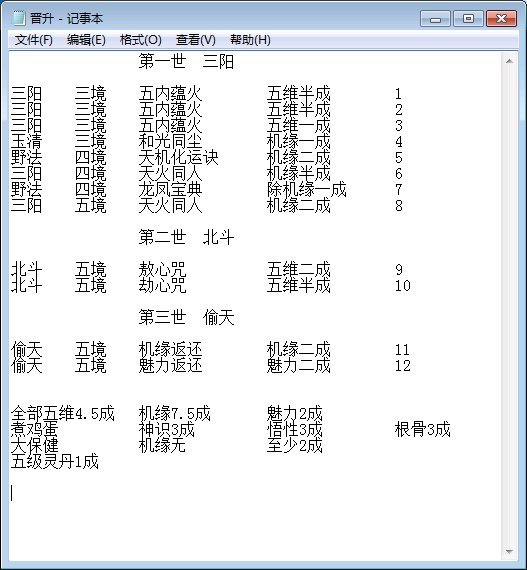Click the text 玉清
527x570 pixels.
click(x=27, y=141)
